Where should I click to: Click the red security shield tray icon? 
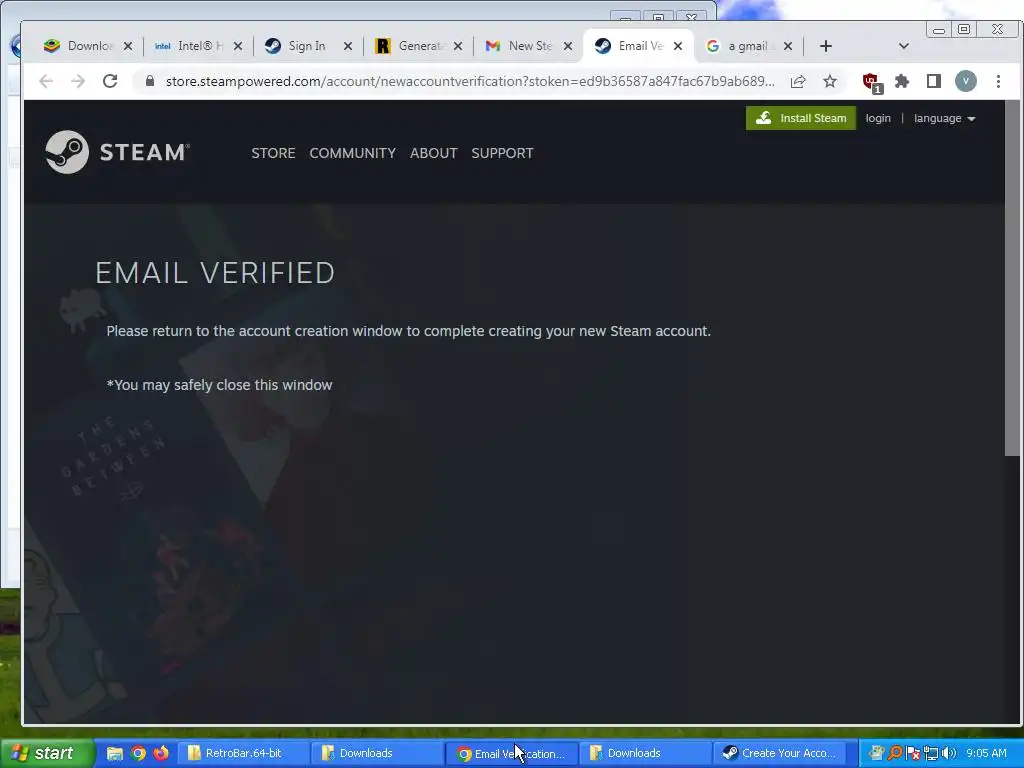coord(913,753)
